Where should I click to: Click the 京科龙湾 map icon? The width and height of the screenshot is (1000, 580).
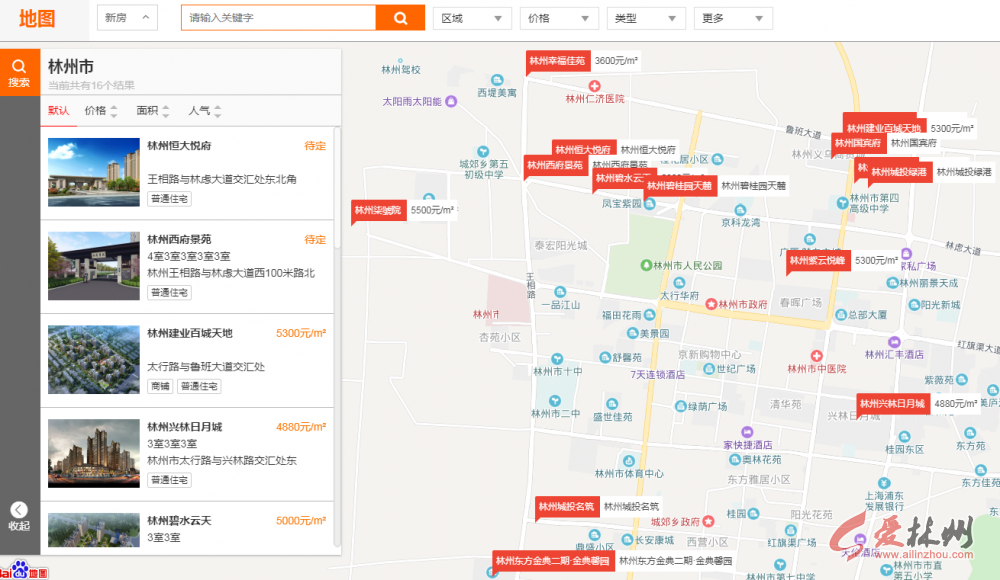point(740,210)
